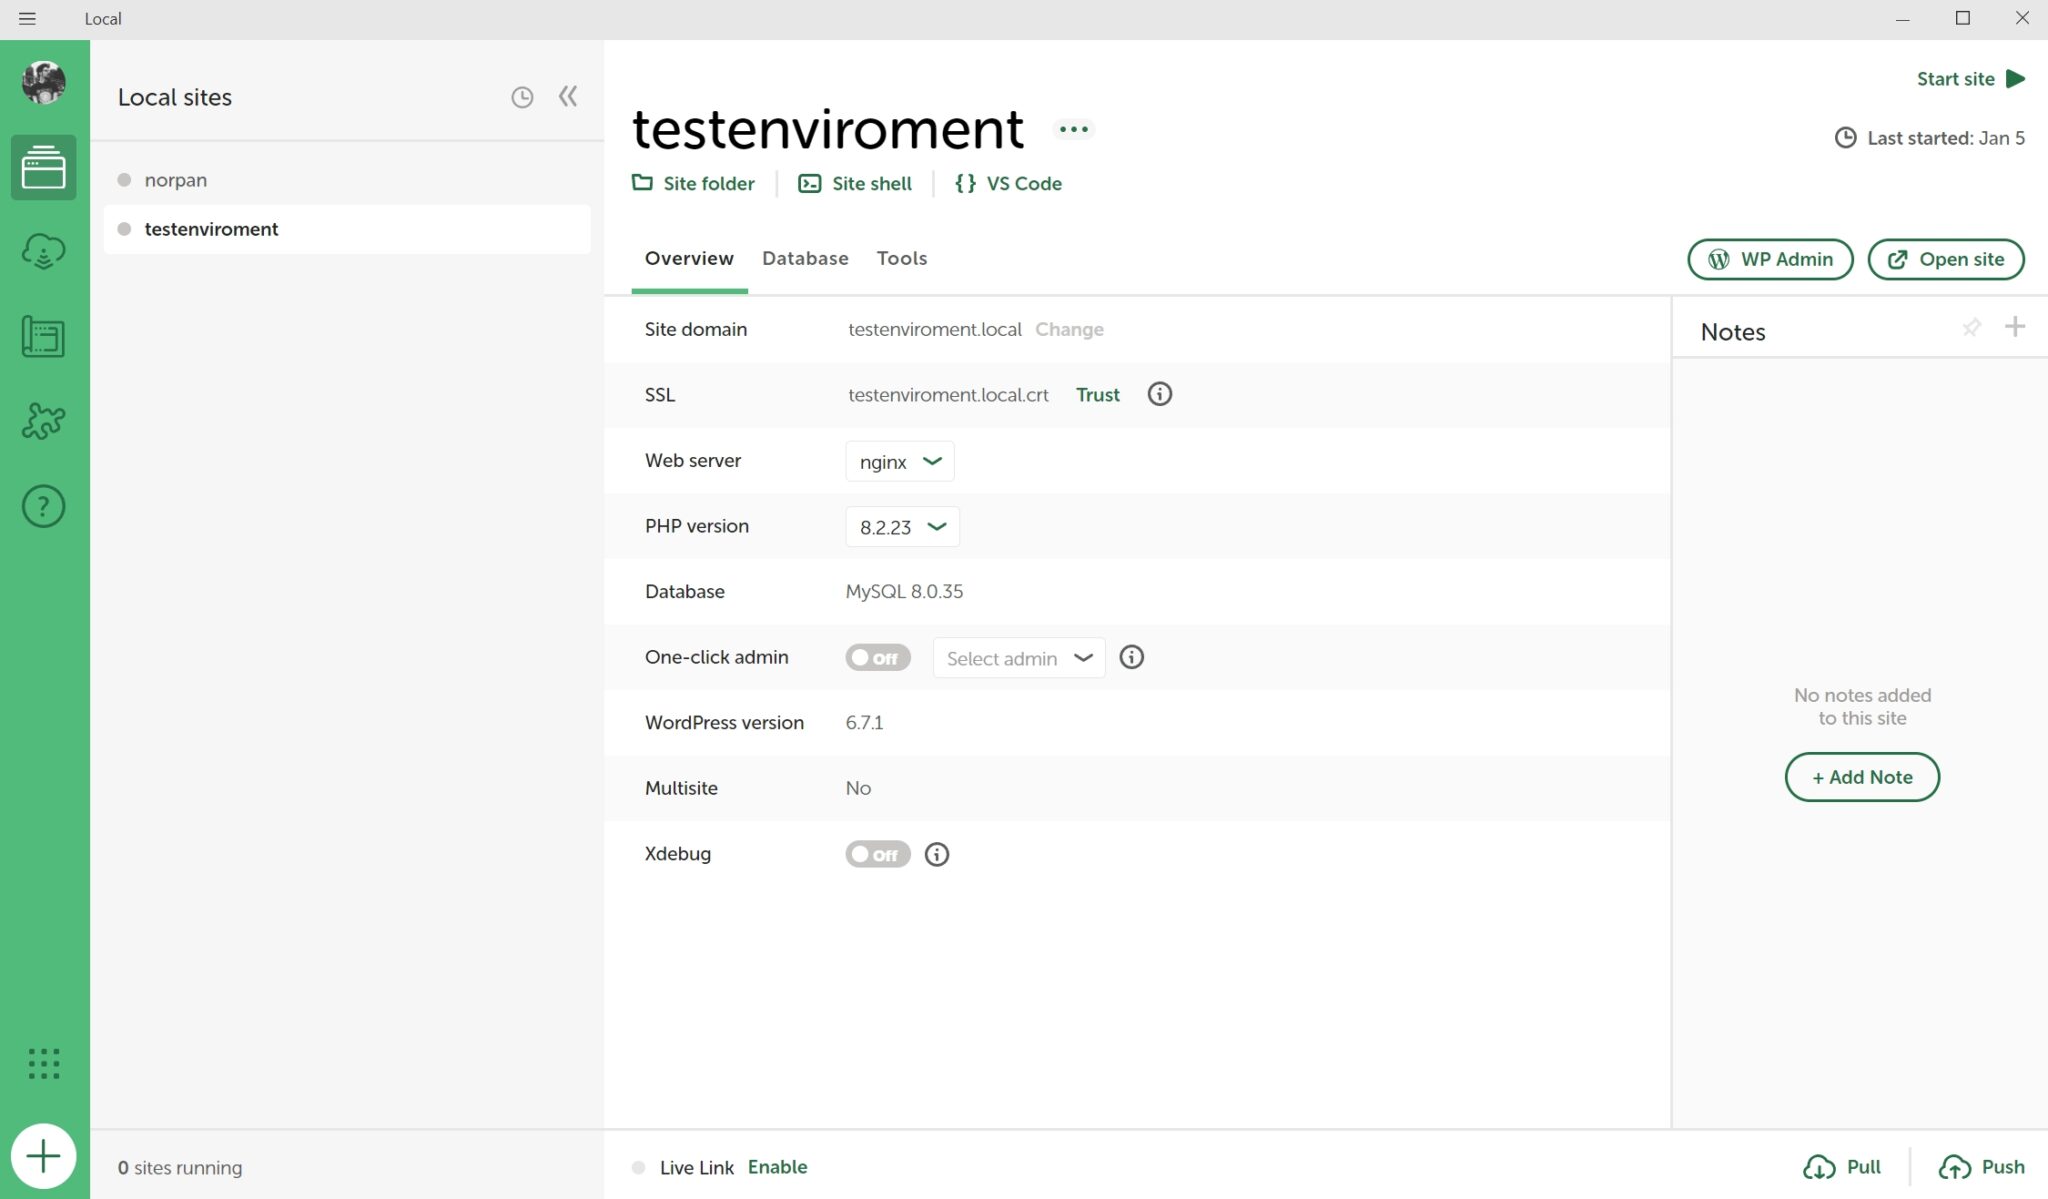Maximize the Local window

(1962, 18)
